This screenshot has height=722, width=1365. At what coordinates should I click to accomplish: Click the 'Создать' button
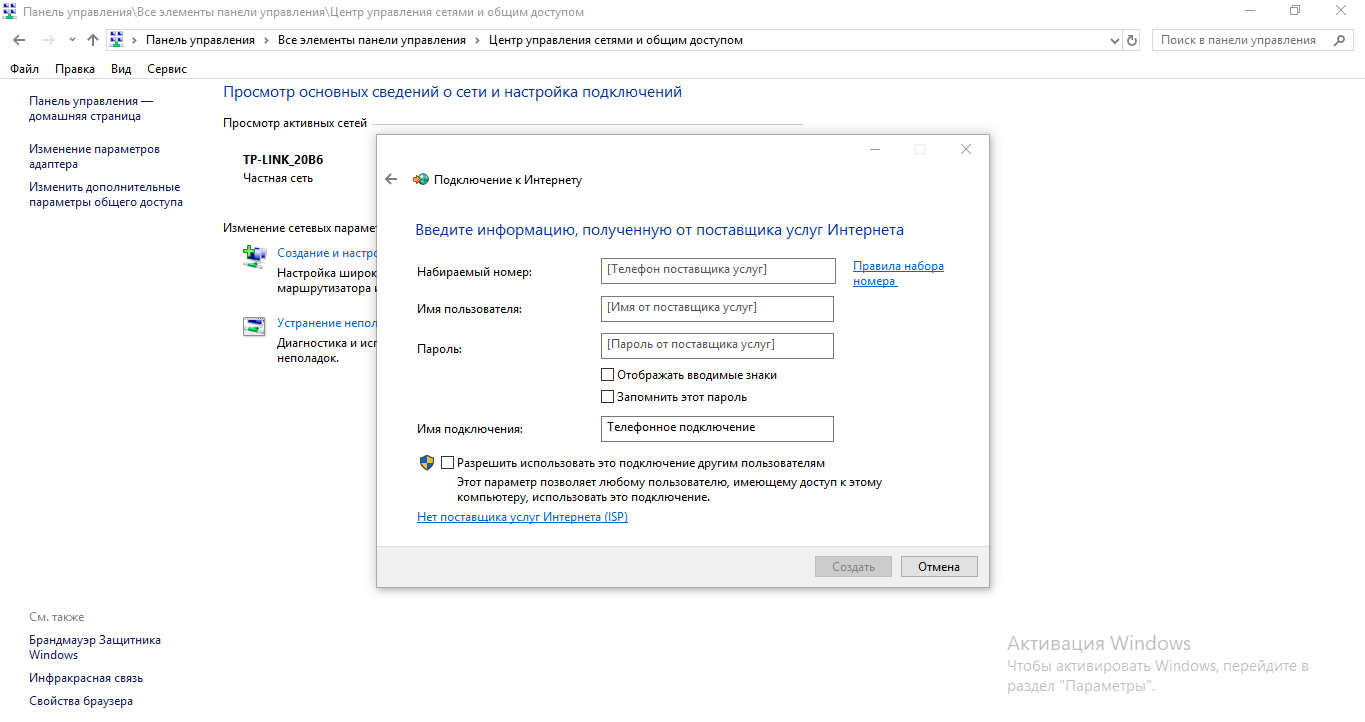click(x=853, y=566)
